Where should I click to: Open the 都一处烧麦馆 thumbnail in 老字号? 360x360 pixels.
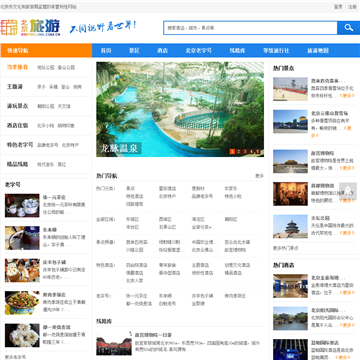[x=22, y=335]
